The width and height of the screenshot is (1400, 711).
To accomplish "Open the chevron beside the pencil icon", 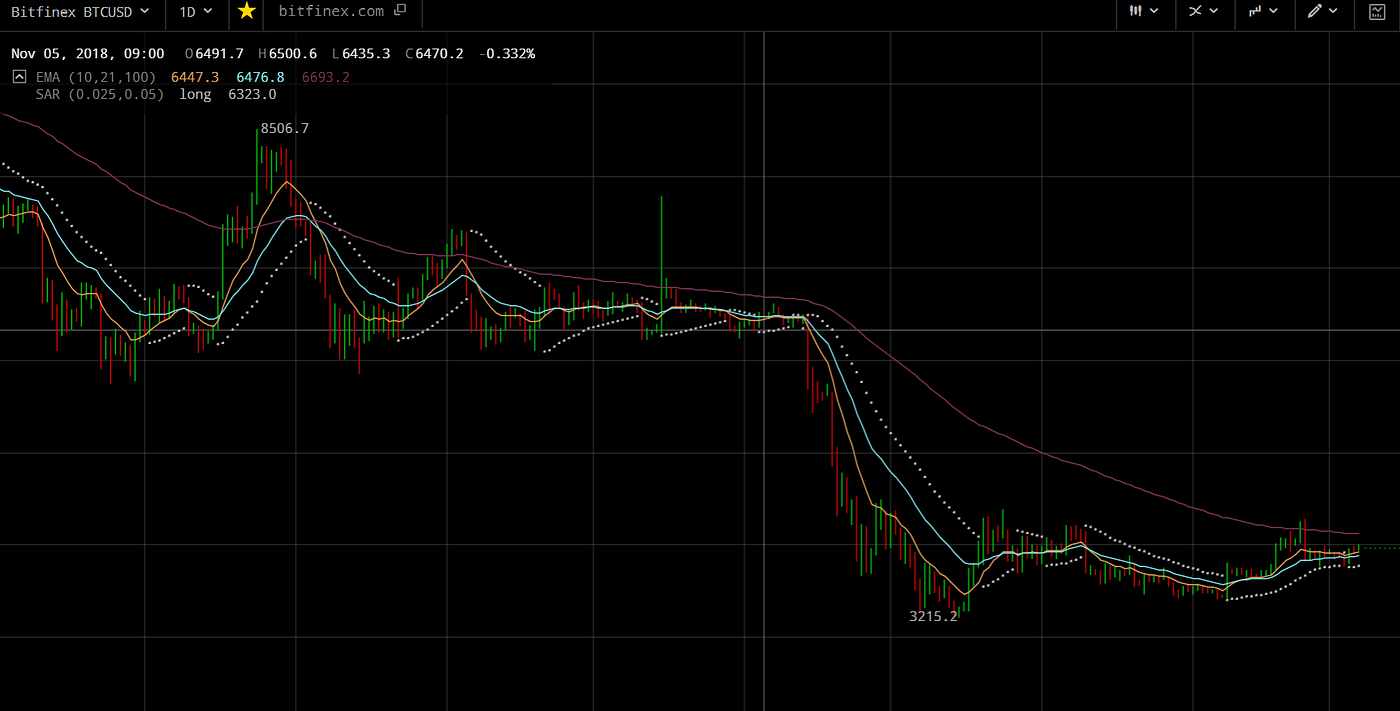I will click(1335, 11).
